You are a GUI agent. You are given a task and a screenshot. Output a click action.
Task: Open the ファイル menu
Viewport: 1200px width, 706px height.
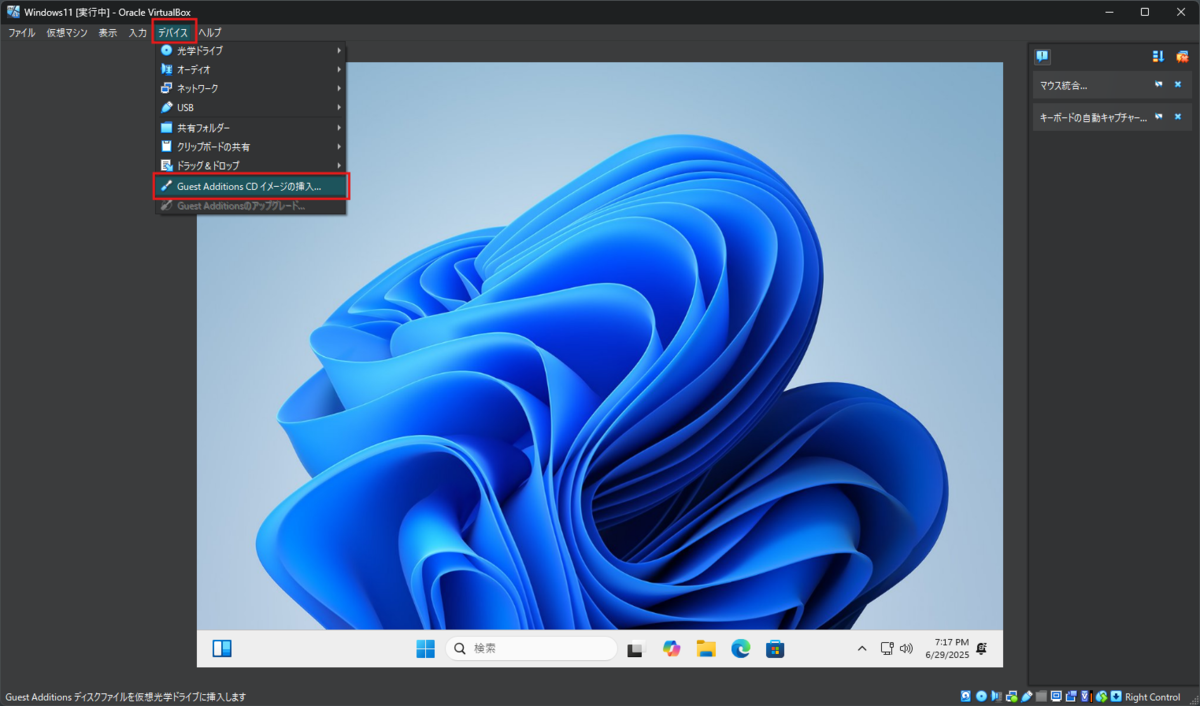[21, 33]
